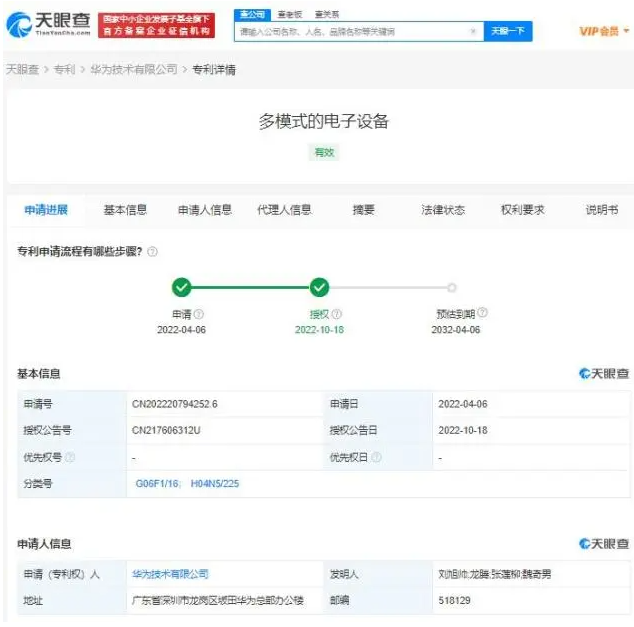The height and width of the screenshot is (627, 634).
Task: Click the green 有效 status tag
Action: click(324, 152)
